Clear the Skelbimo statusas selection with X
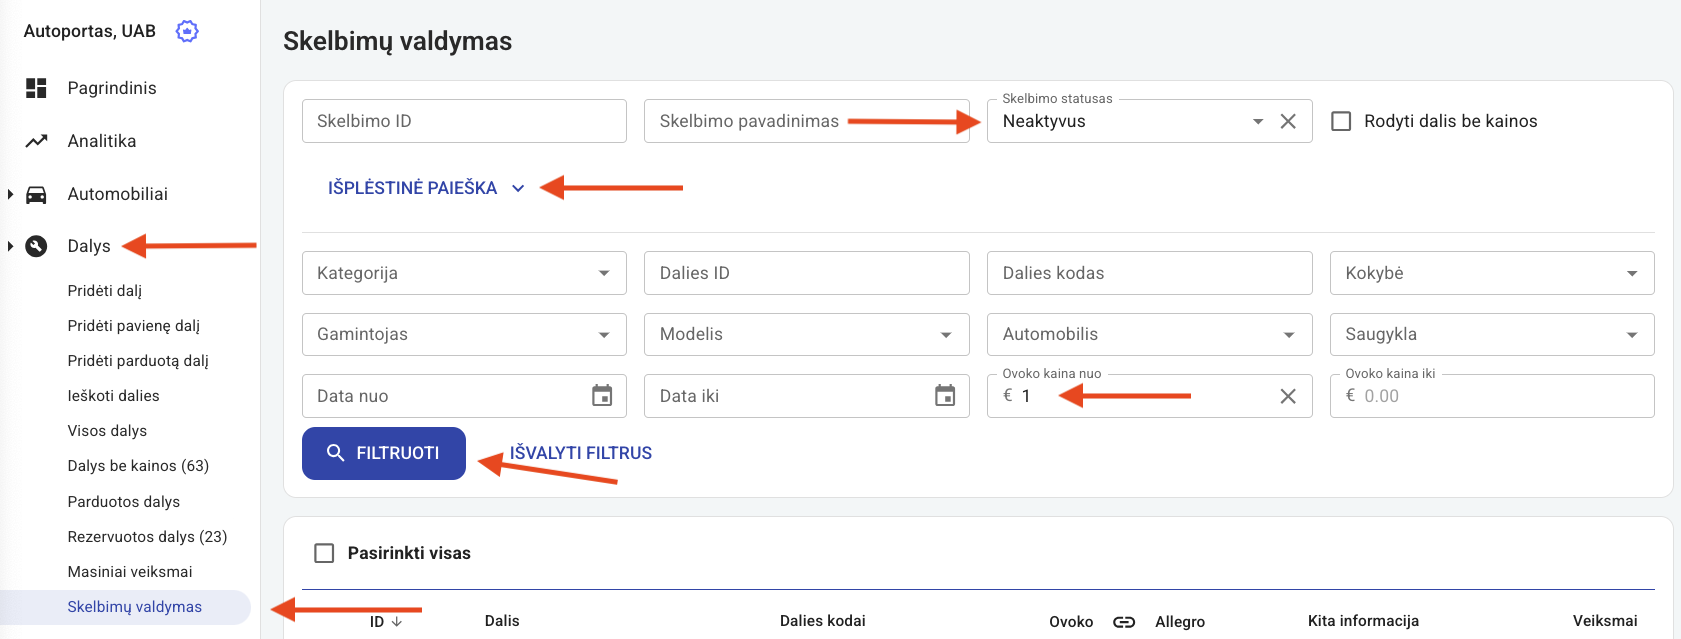 click(1288, 121)
